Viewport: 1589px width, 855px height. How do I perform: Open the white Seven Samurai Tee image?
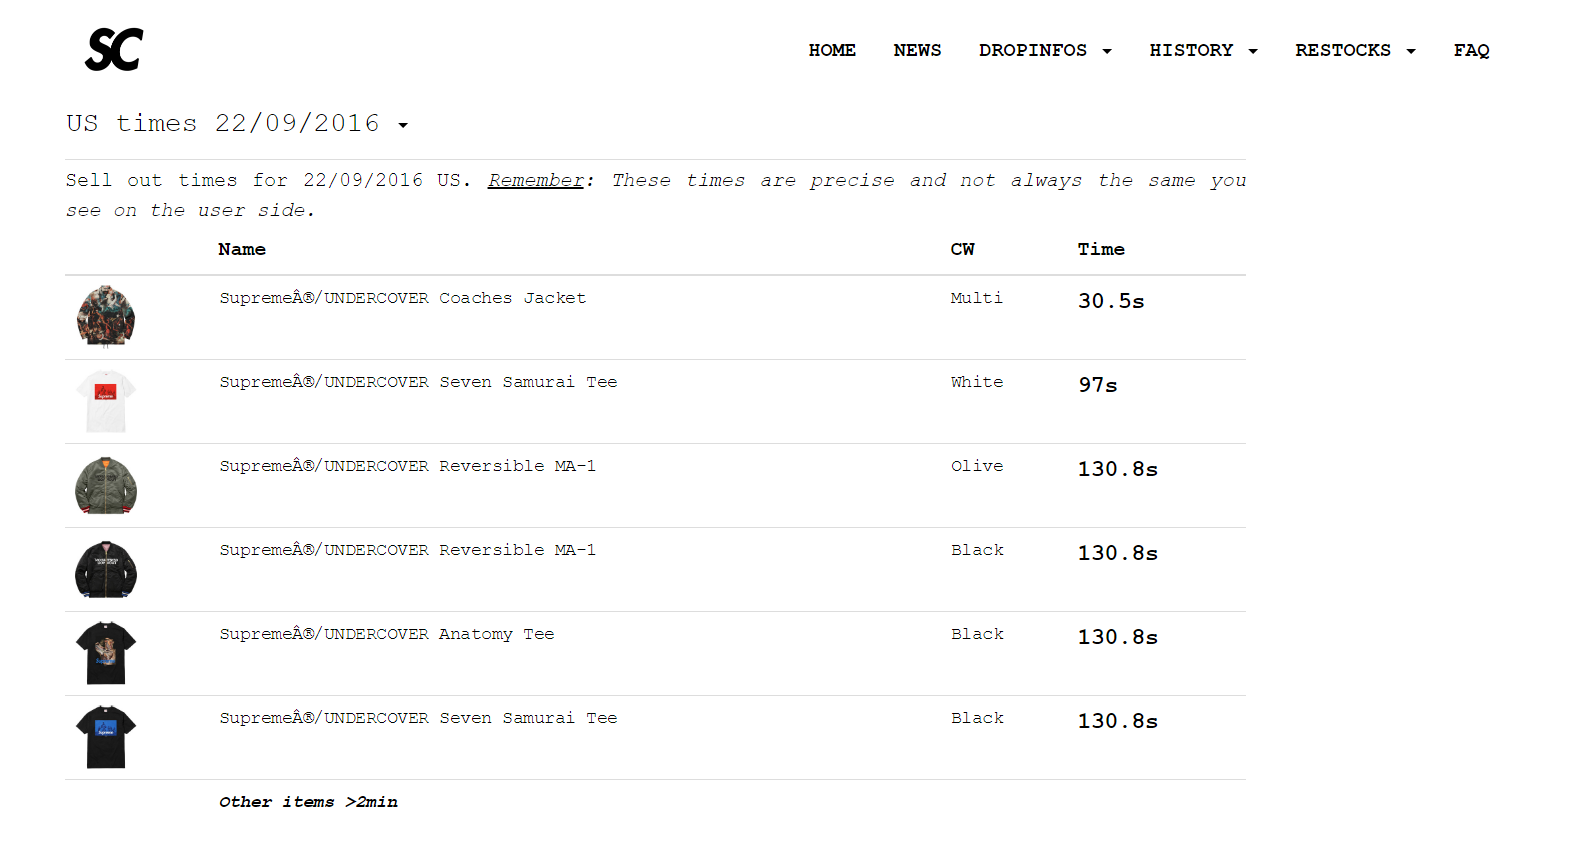106,401
